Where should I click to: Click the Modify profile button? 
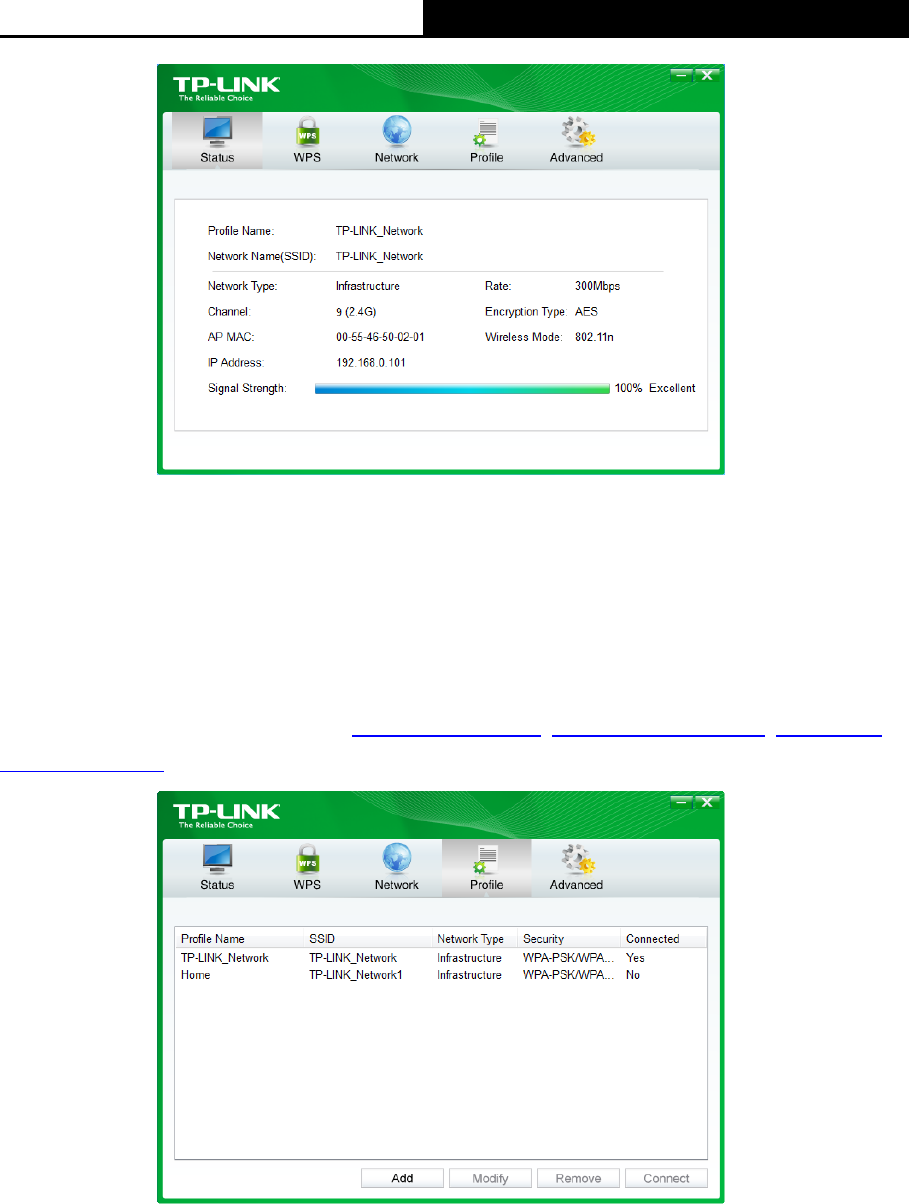tap(491, 1178)
